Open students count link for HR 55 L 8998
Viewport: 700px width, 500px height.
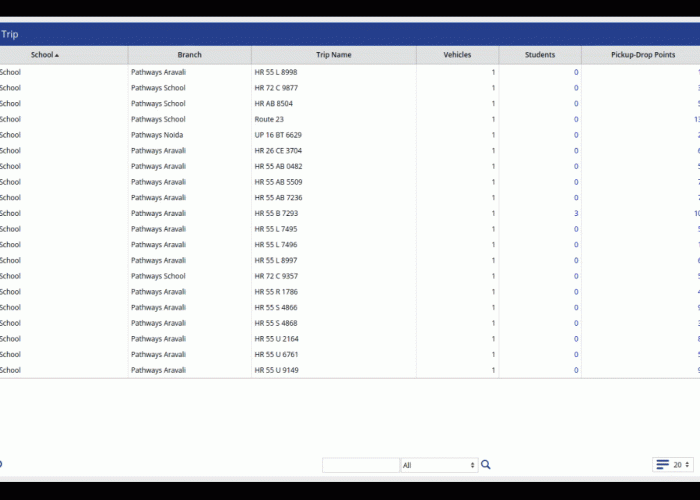pyautogui.click(x=576, y=72)
